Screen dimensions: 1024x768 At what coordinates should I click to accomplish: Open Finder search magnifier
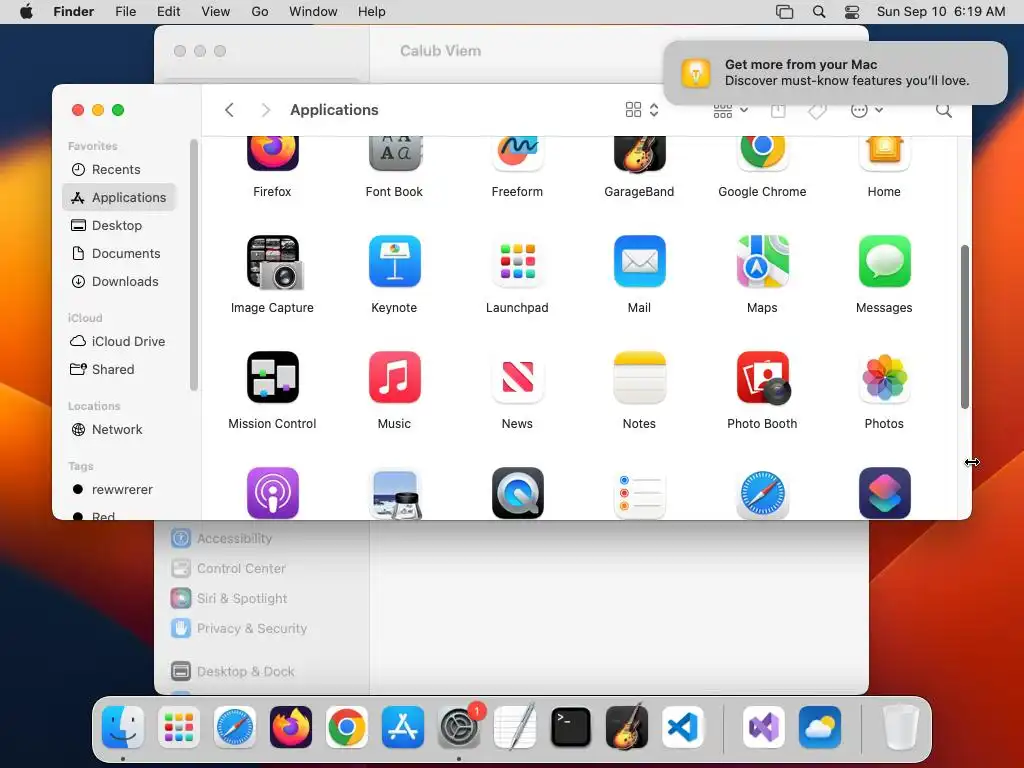pyautogui.click(x=943, y=110)
